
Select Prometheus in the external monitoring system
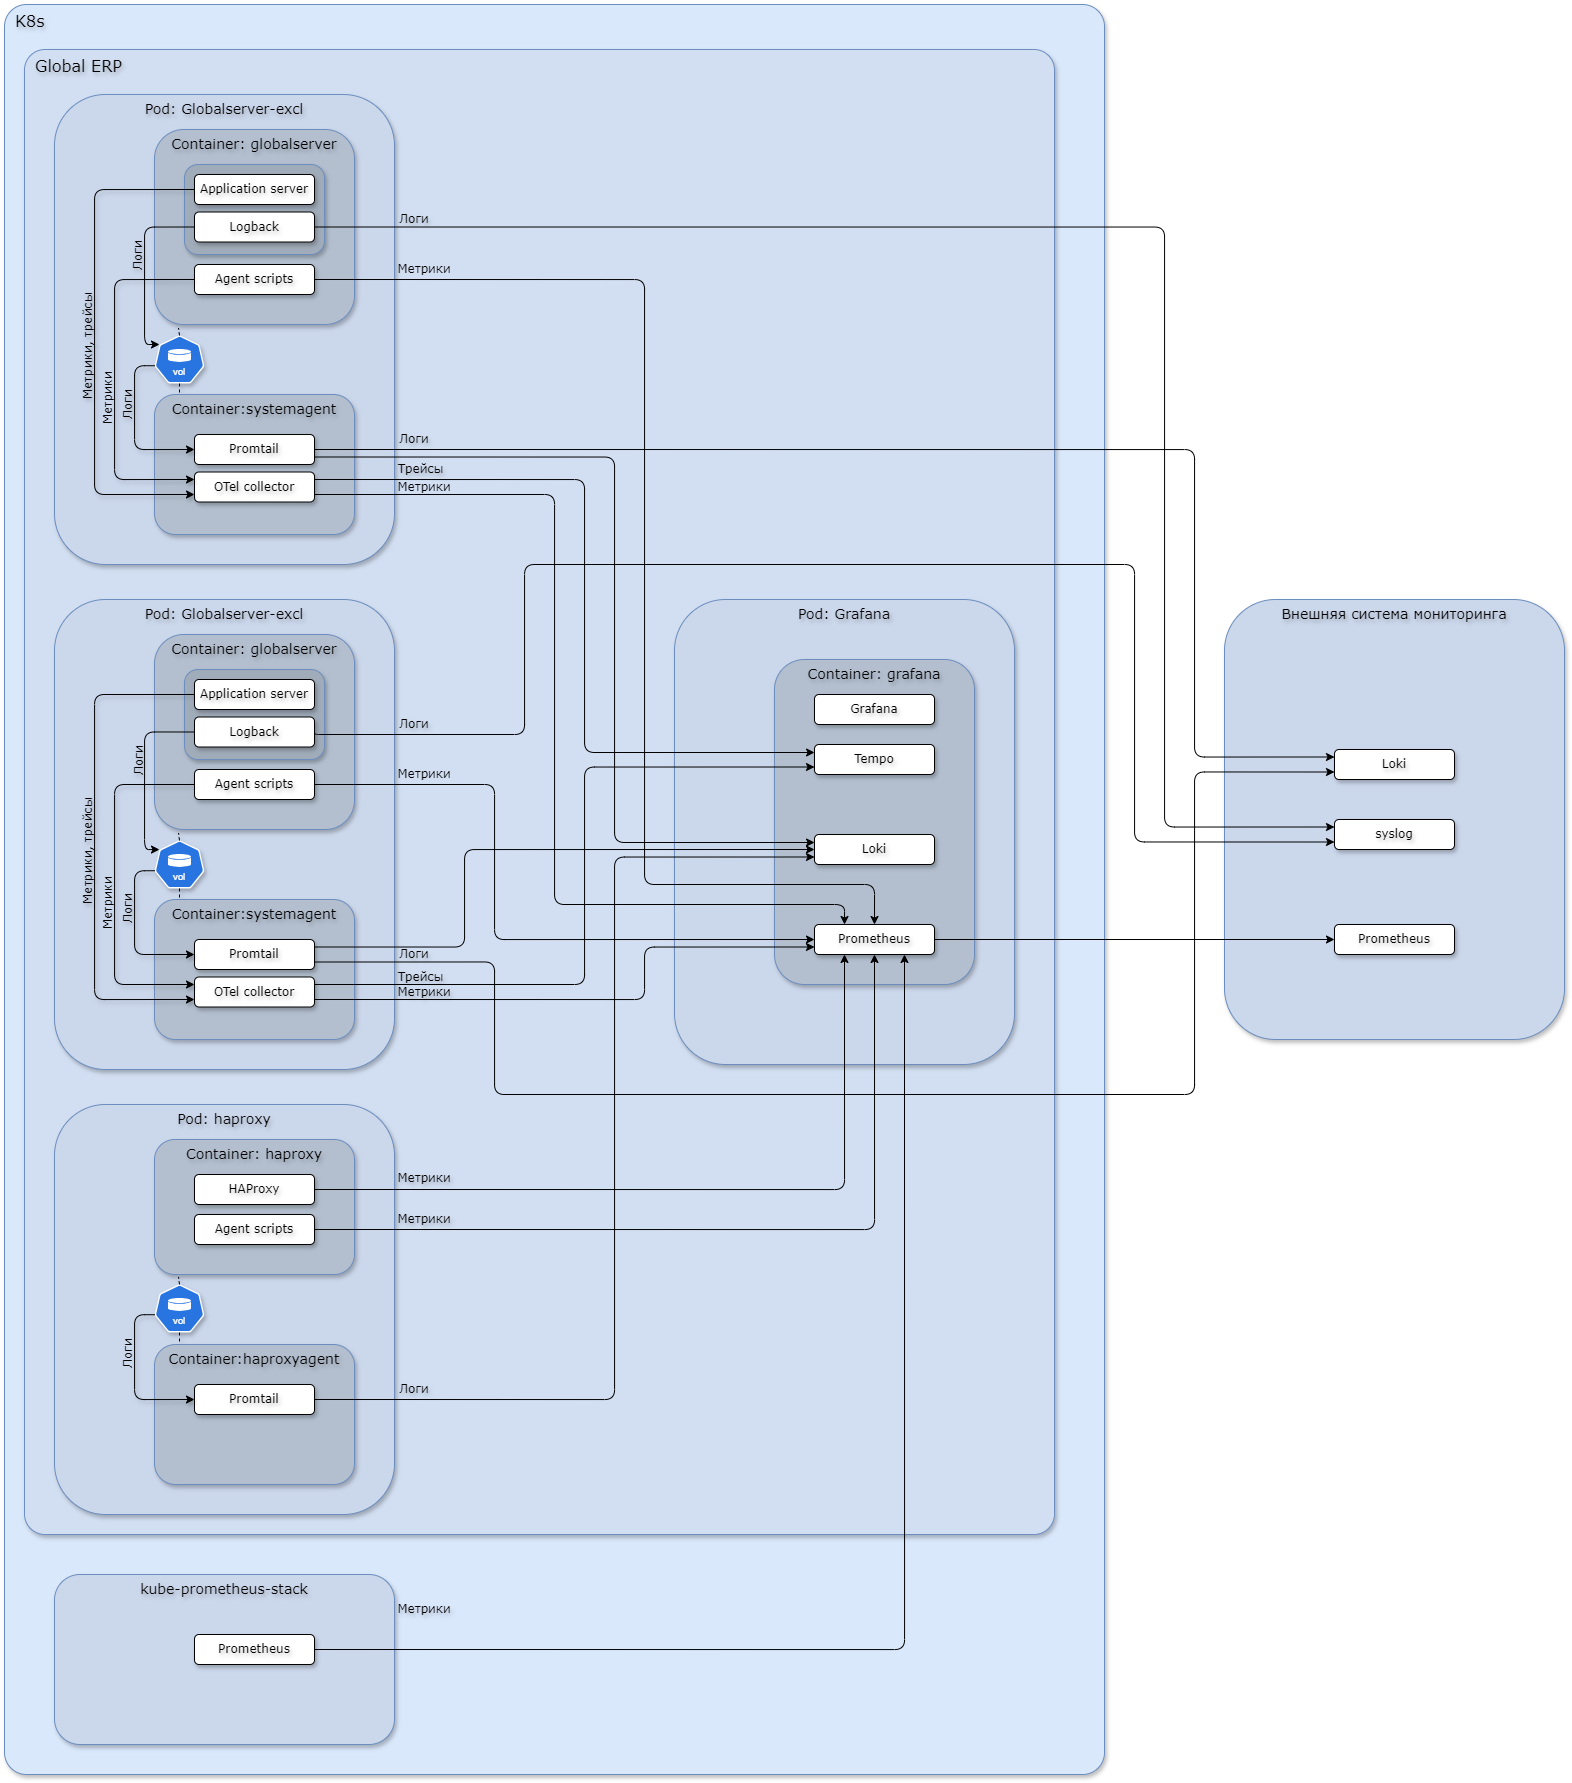tap(1393, 939)
